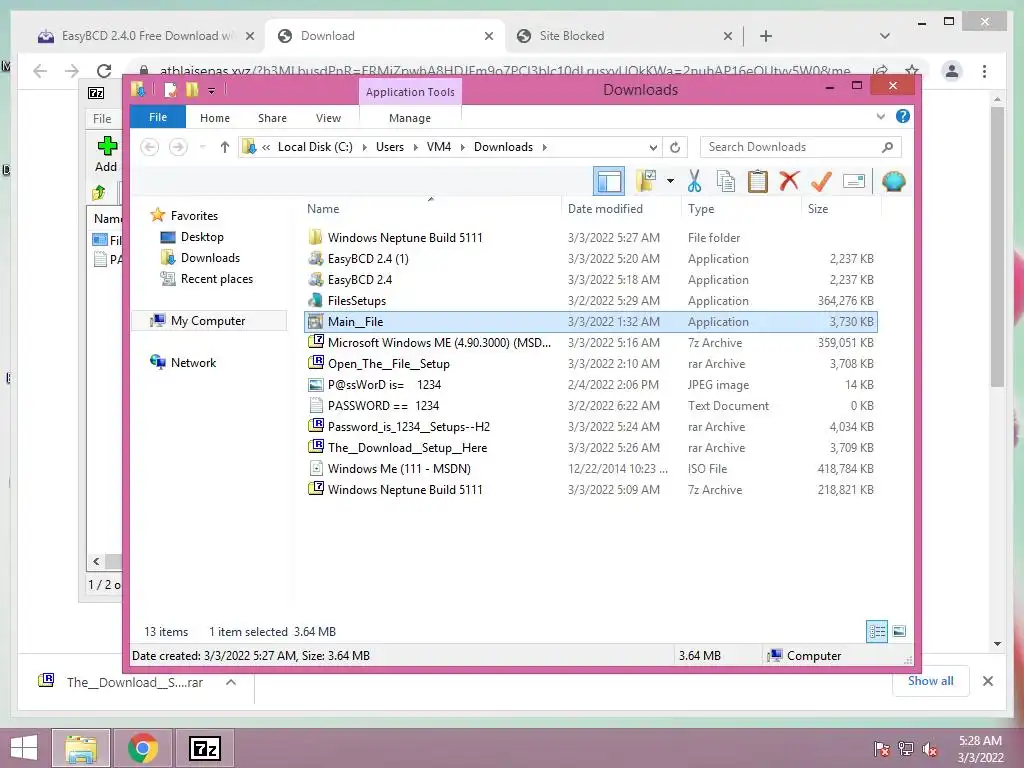Expand the folder options dropdown arrow

pyautogui.click(x=670, y=181)
